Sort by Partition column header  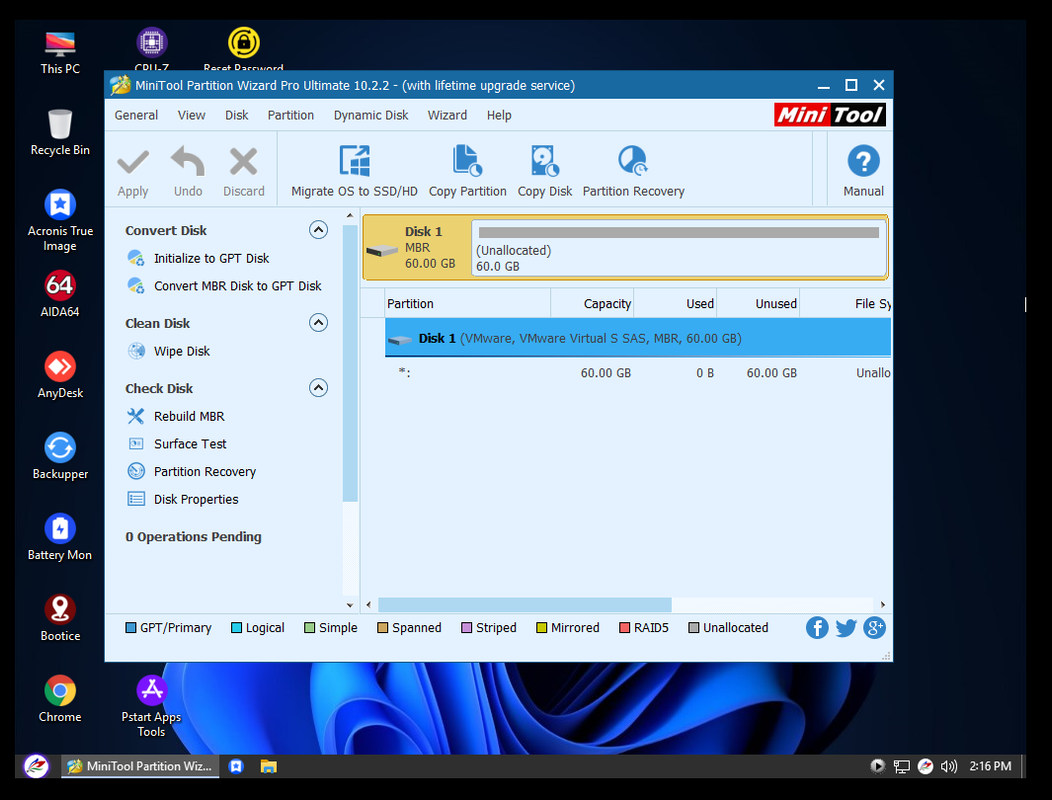tap(468, 303)
